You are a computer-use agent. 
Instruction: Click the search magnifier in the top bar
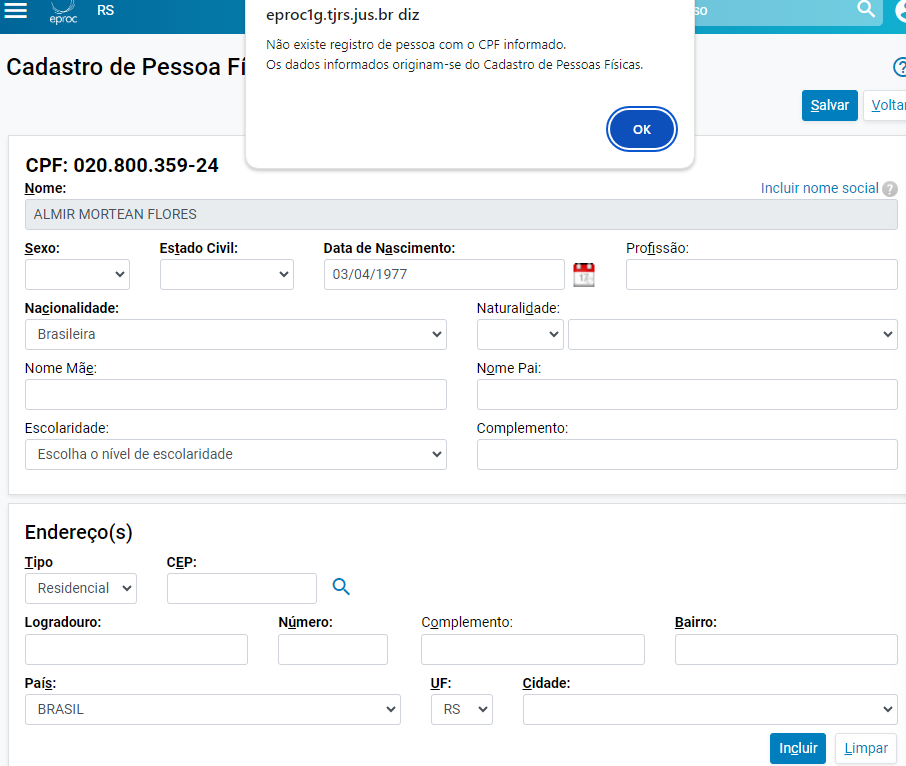click(x=864, y=10)
